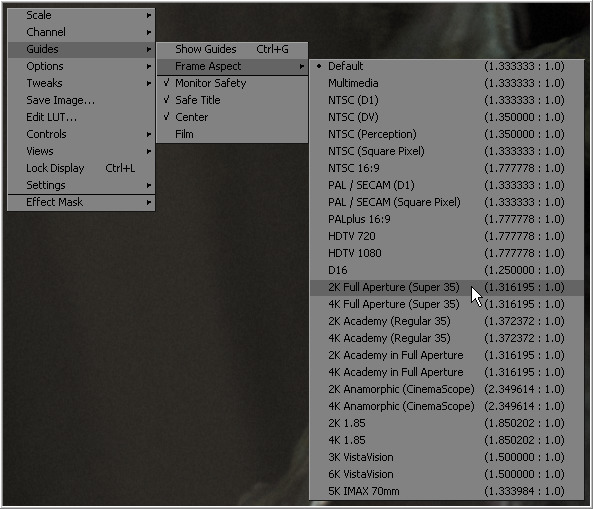Open the Views submenu

(x=81, y=151)
